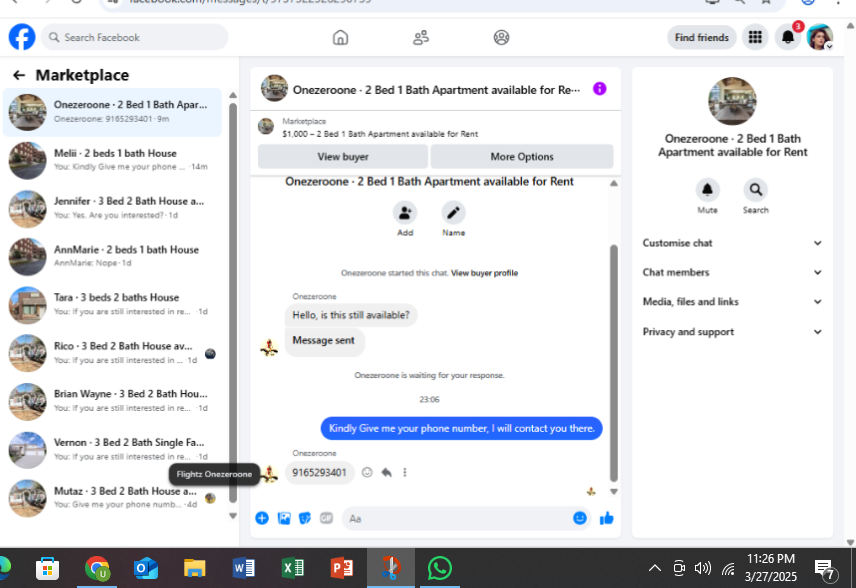Open more options for 9165293401 message

(405, 472)
